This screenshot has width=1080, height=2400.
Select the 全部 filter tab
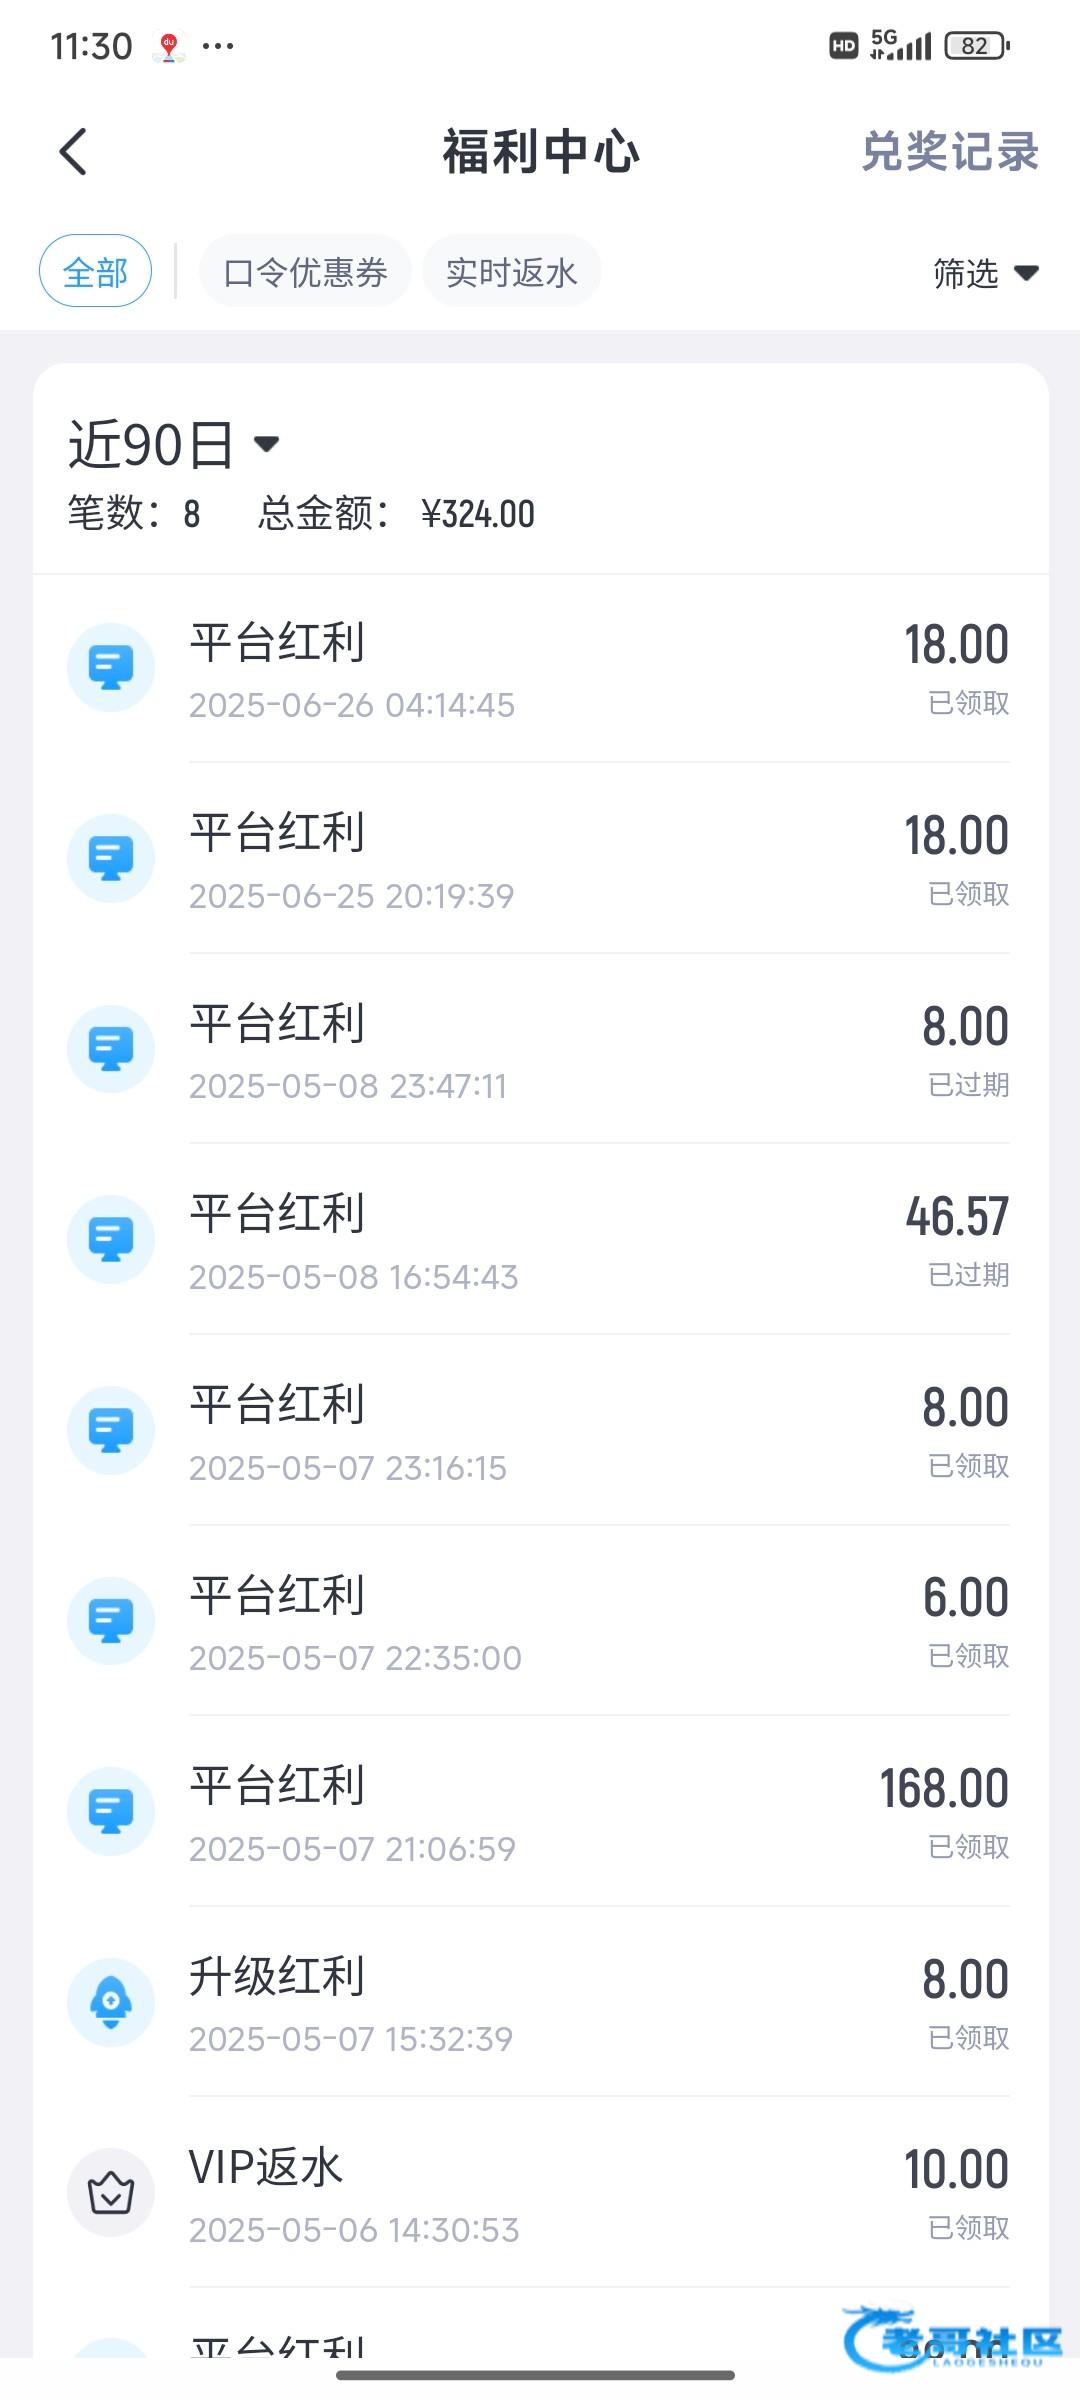pos(95,271)
